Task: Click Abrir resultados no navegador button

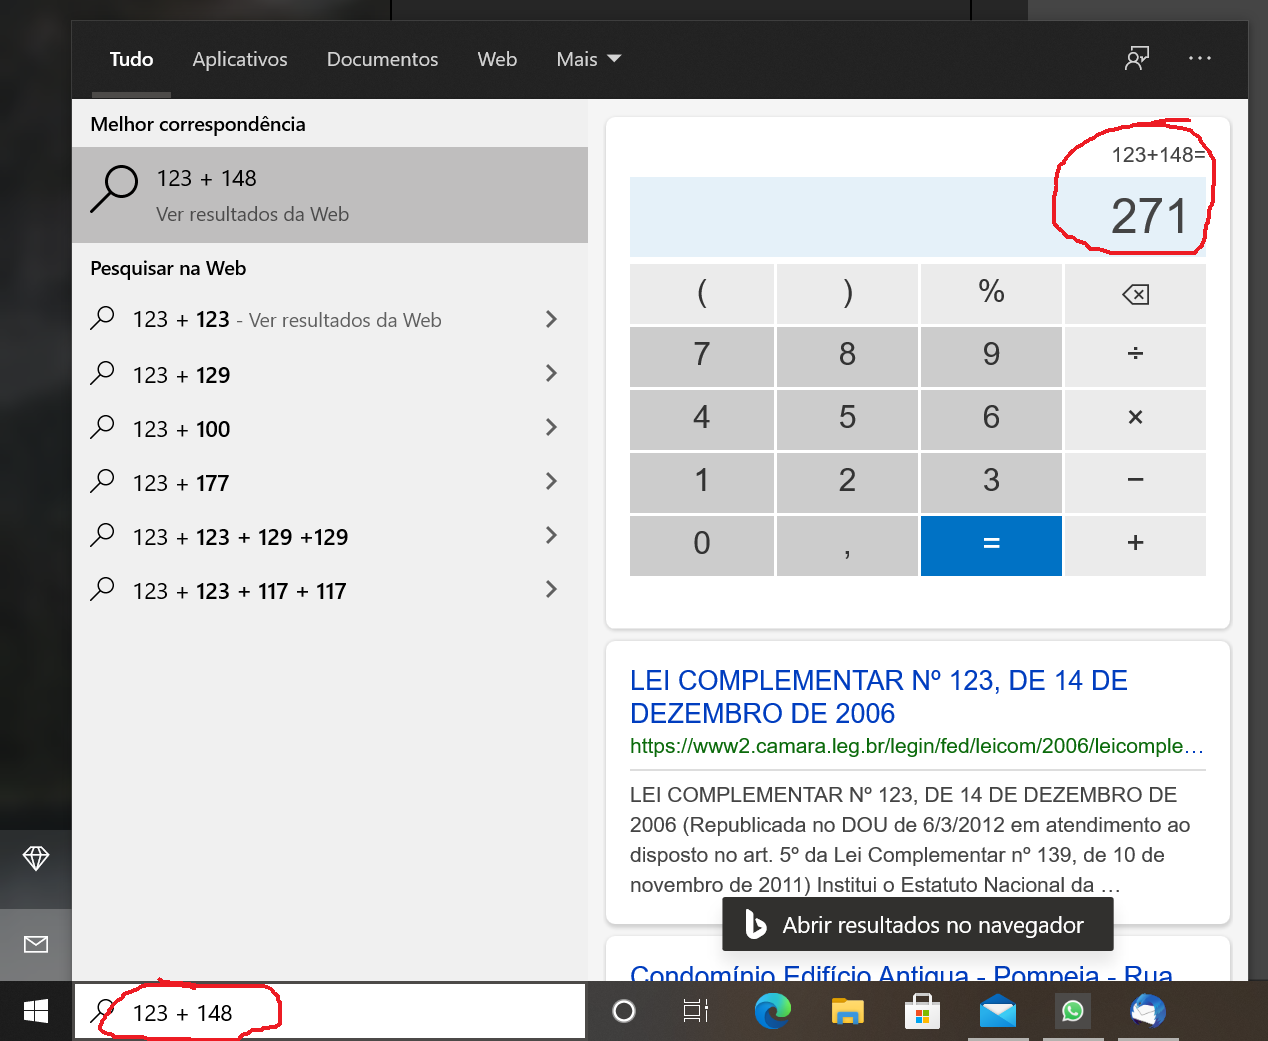Action: point(917,925)
